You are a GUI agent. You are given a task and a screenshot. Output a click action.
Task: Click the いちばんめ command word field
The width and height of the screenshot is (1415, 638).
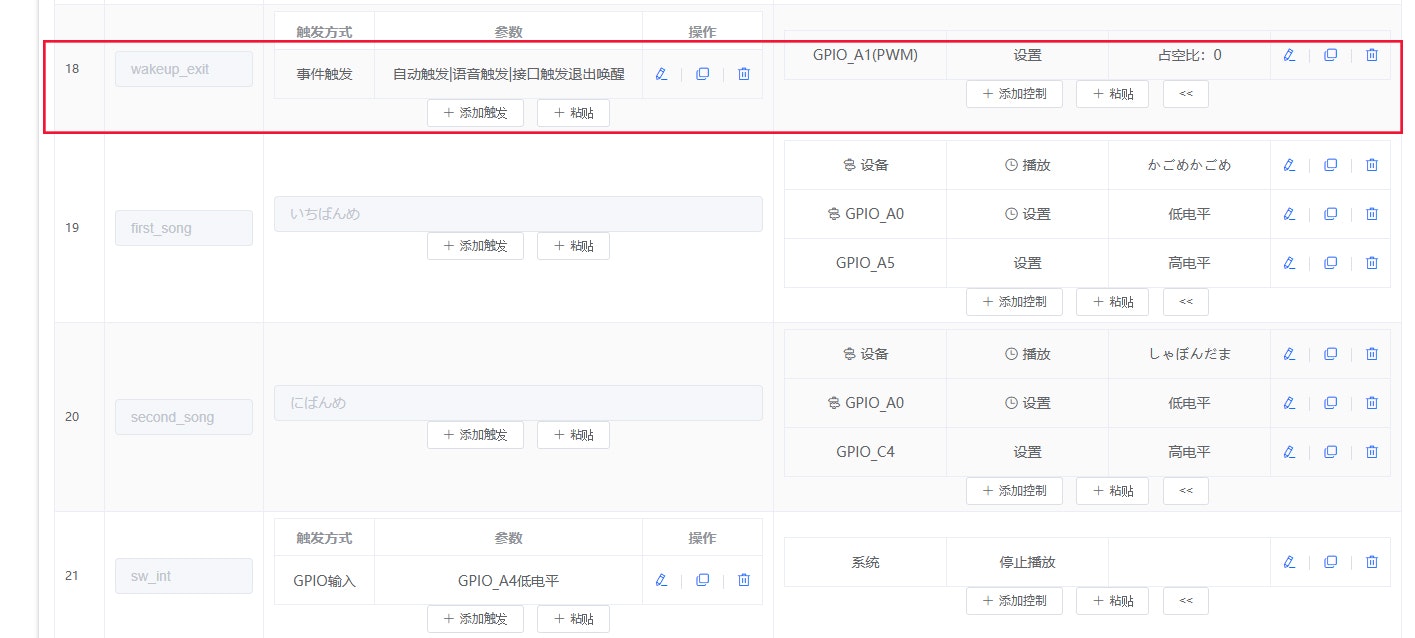tap(518, 214)
